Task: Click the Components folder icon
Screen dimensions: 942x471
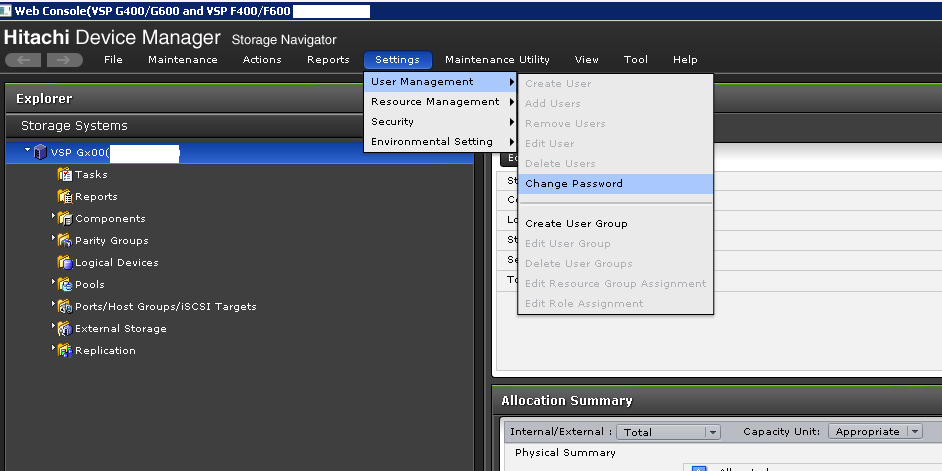Action: 64,219
